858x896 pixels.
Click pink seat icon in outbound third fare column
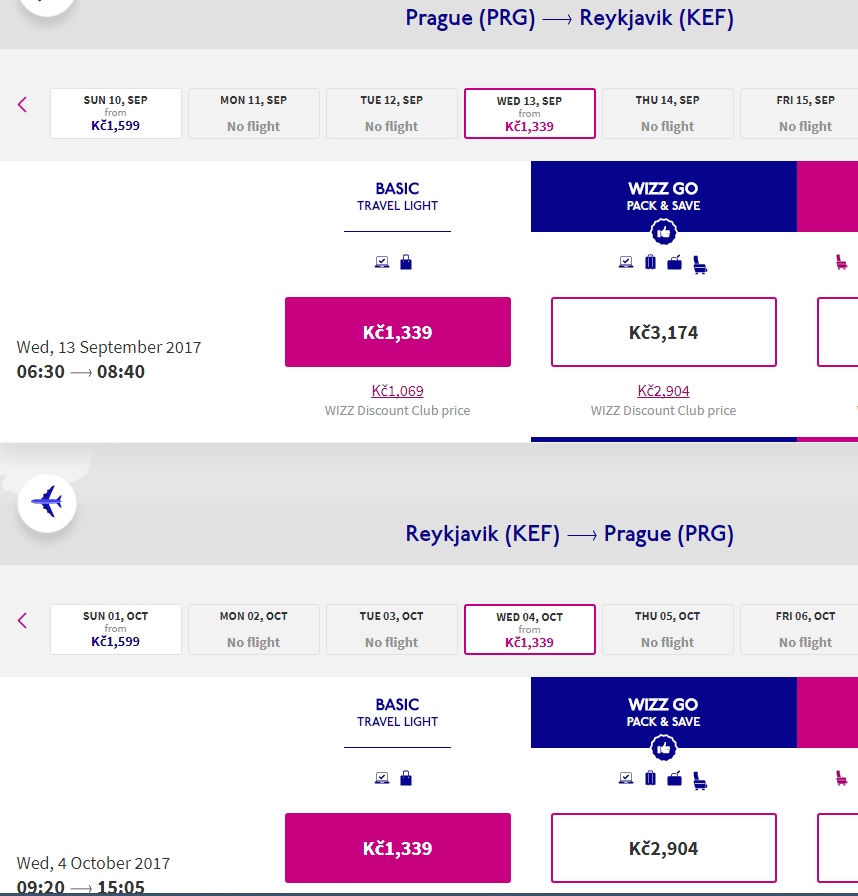[841, 262]
